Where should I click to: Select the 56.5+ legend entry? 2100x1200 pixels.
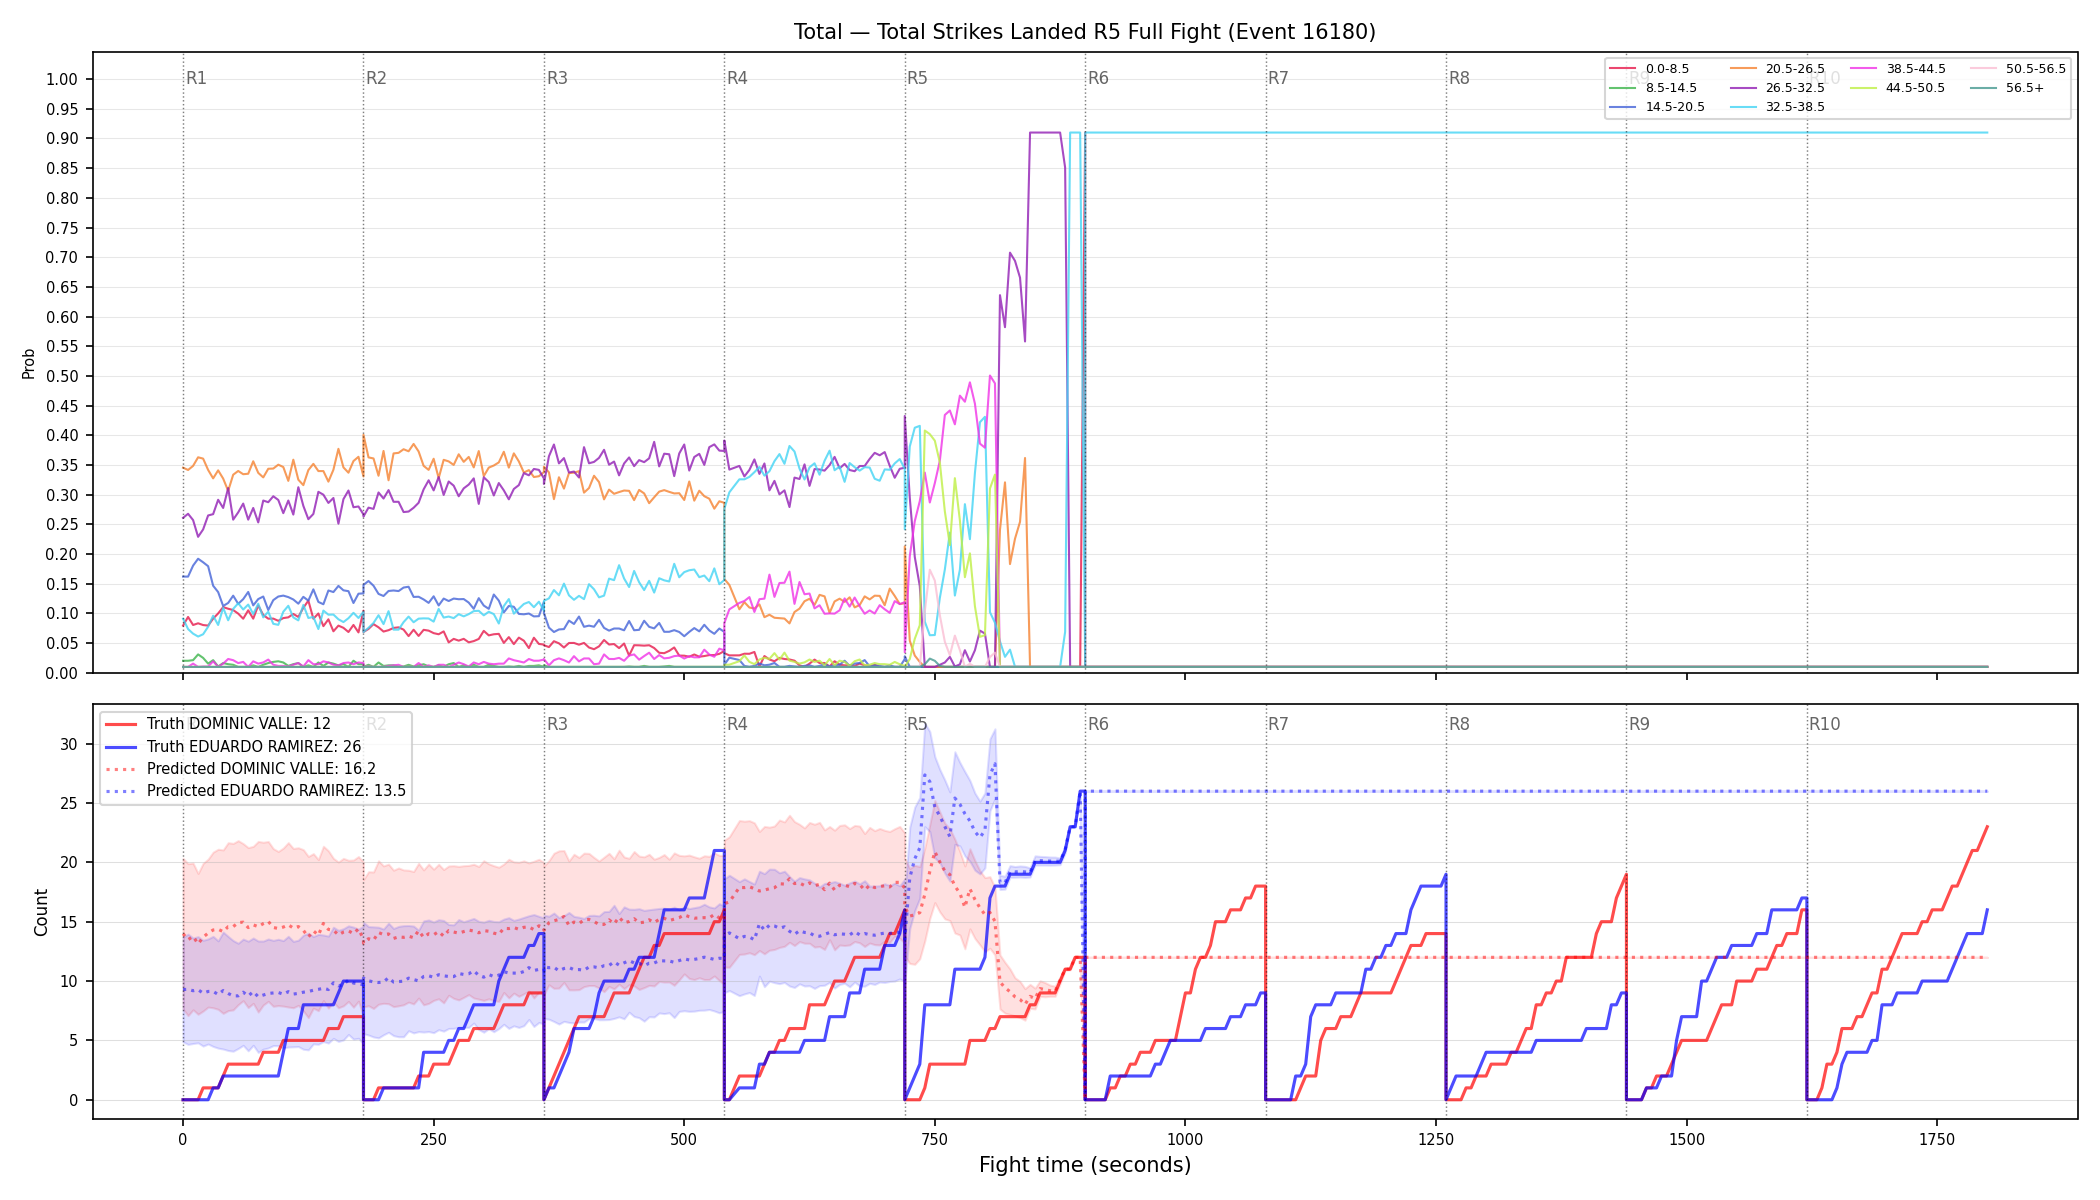coord(2007,88)
